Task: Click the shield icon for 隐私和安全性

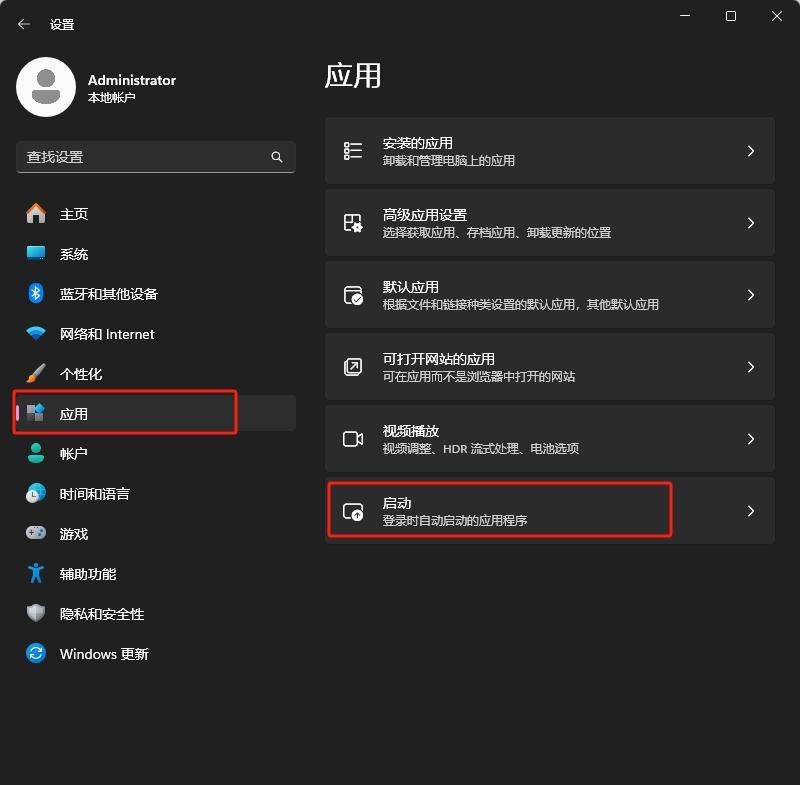Action: pyautogui.click(x=36, y=614)
